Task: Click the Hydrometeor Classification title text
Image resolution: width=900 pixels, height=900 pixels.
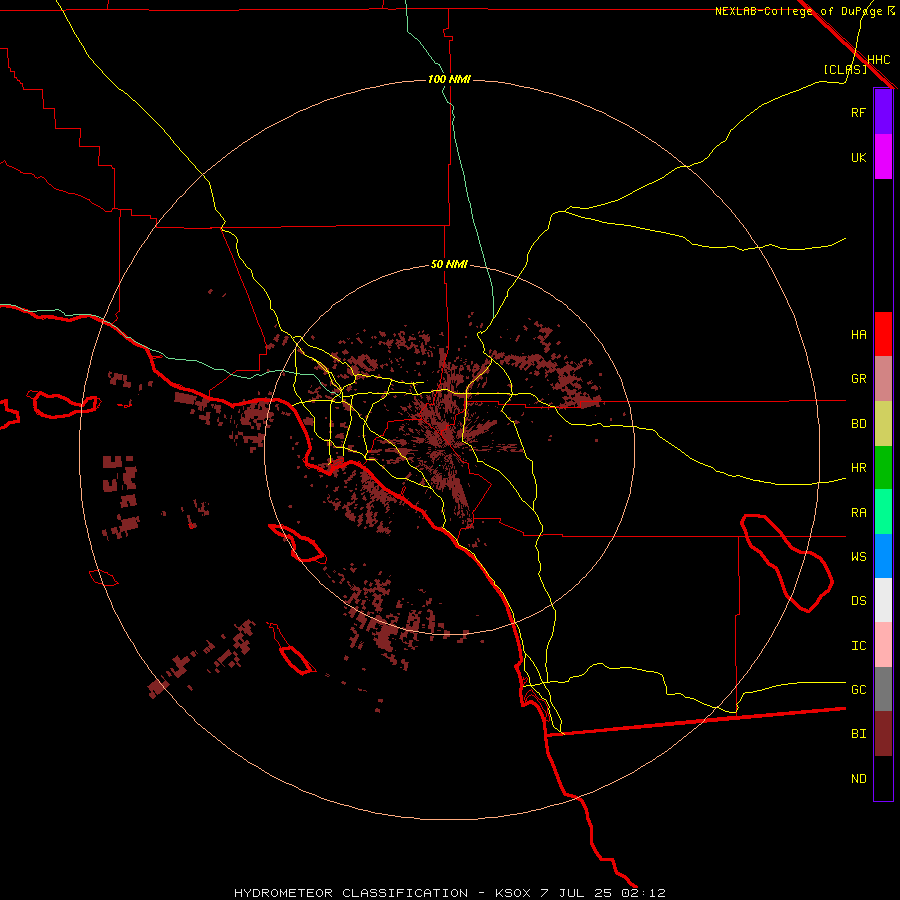Action: 351,893
